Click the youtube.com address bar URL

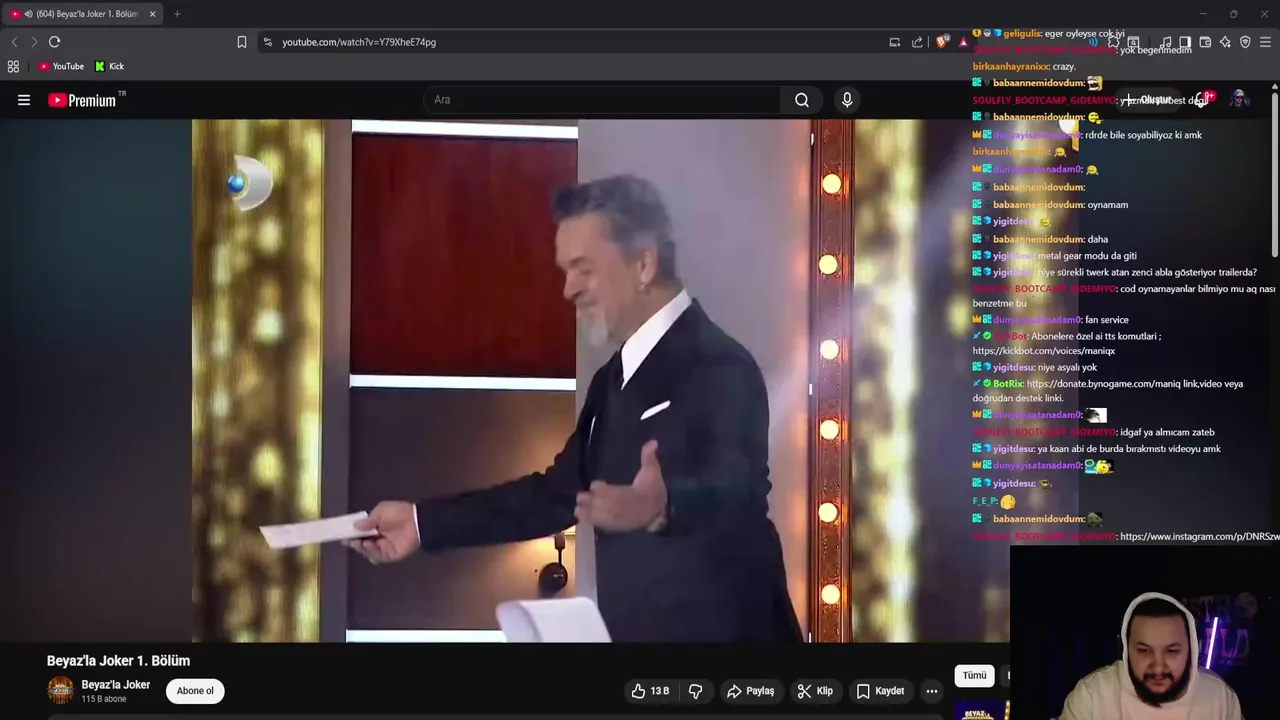359,42
